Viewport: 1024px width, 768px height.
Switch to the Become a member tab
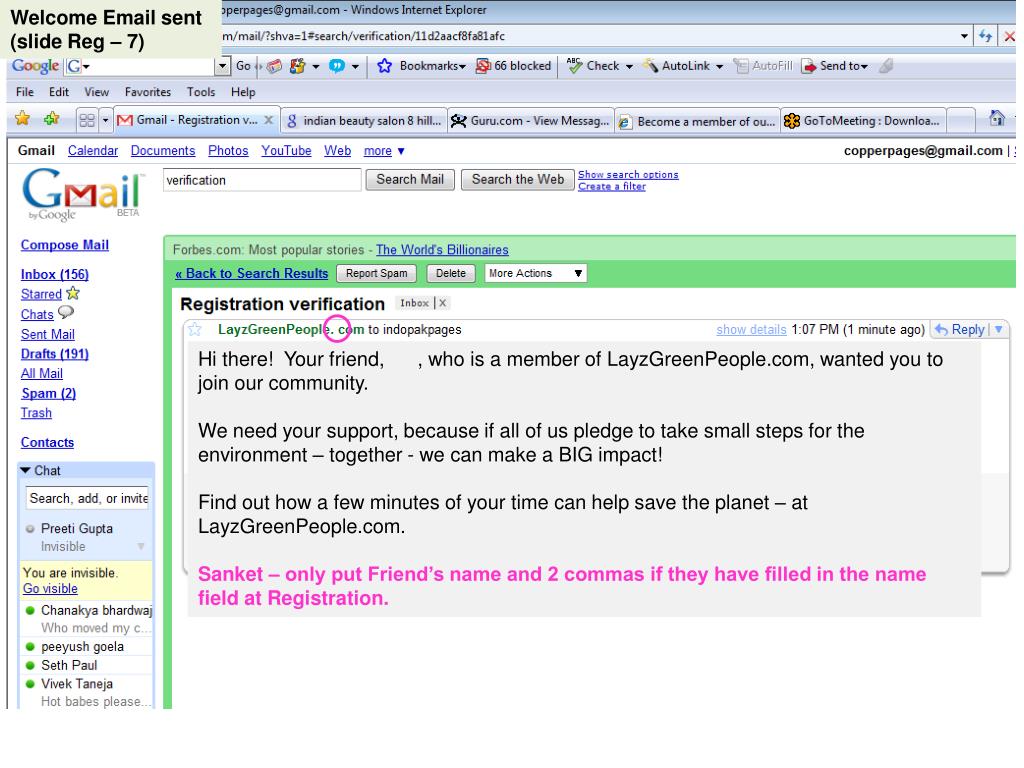697,121
